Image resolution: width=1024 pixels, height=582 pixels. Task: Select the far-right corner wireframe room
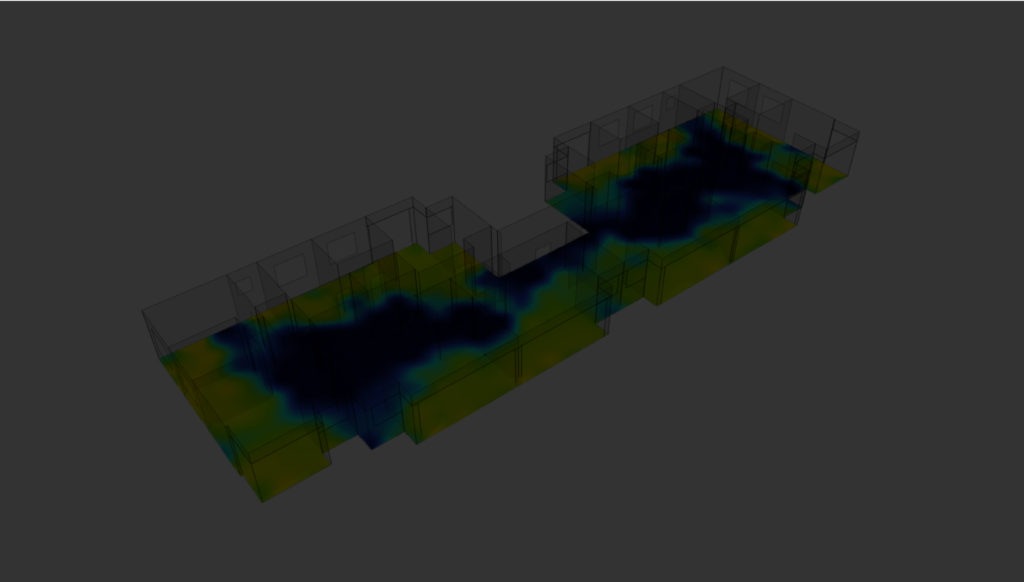coord(835,140)
